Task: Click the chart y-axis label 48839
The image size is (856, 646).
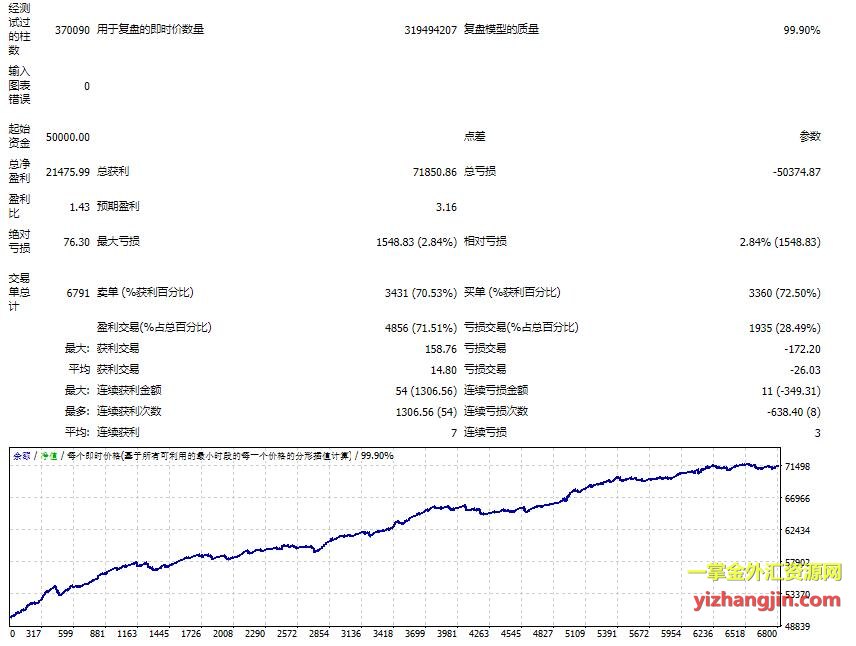Action: pos(797,626)
